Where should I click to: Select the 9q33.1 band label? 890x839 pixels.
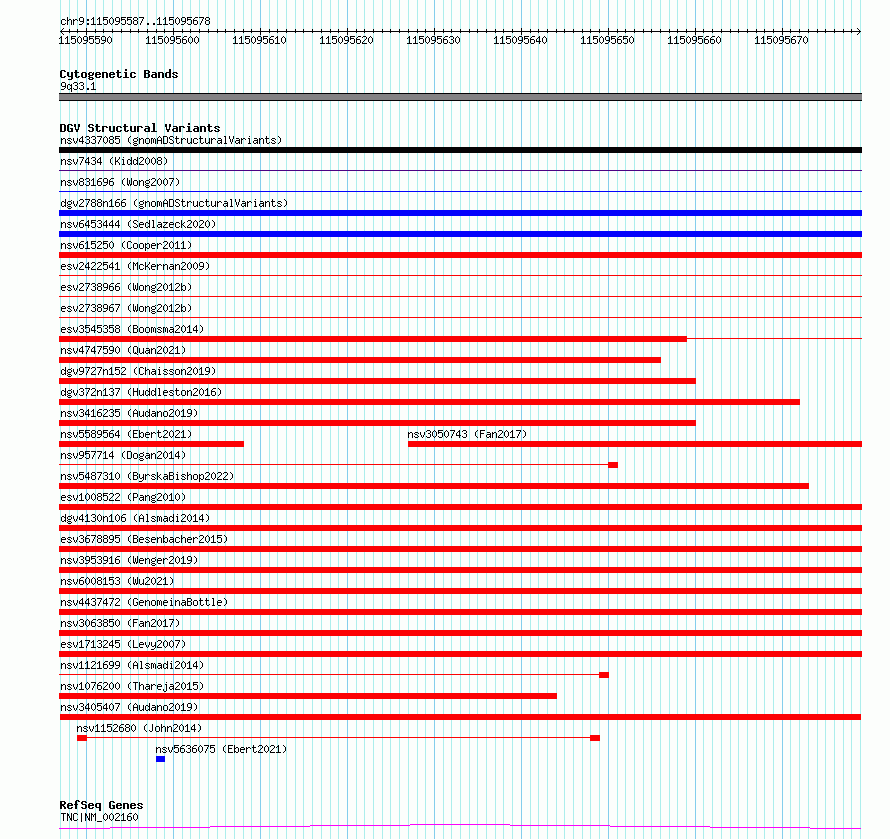(78, 86)
